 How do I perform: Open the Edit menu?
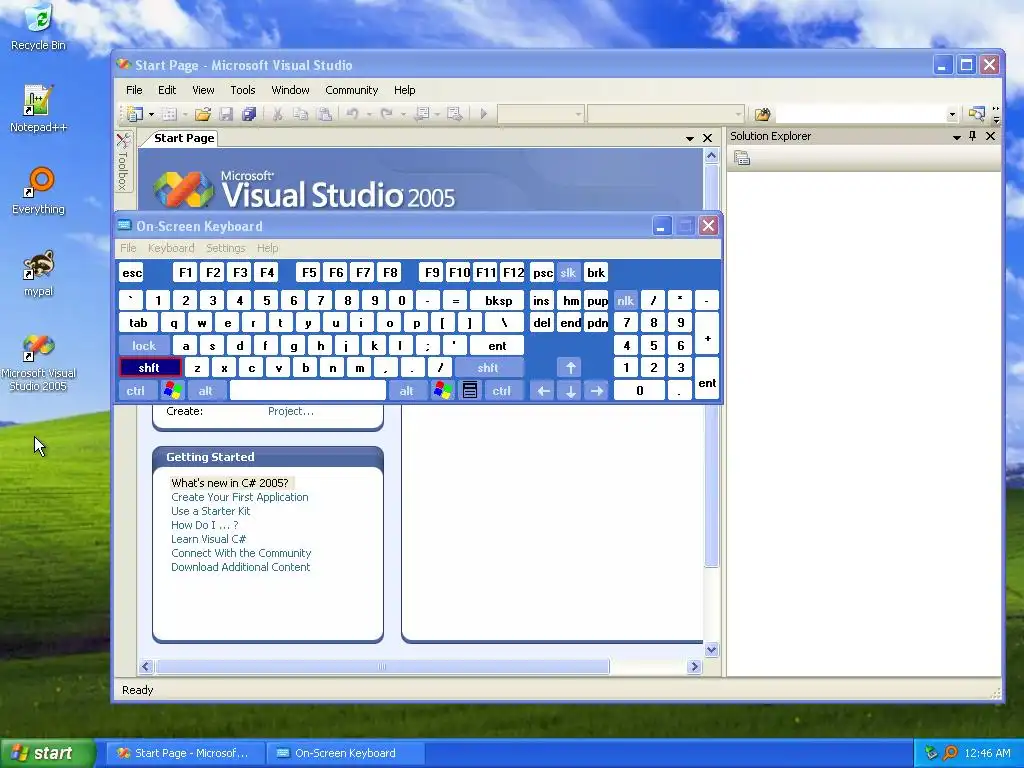tap(167, 90)
